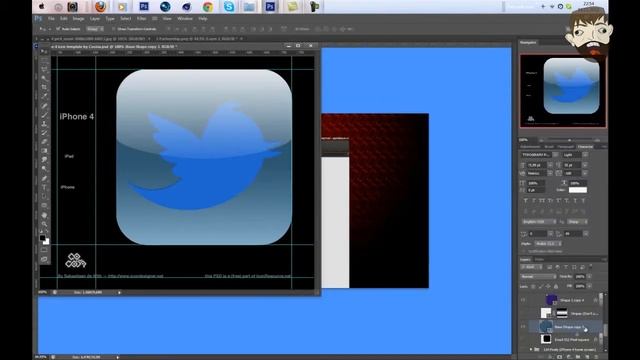Open Skype from the dock
Image resolution: width=640 pixels, height=360 pixels.
pos(229,7)
